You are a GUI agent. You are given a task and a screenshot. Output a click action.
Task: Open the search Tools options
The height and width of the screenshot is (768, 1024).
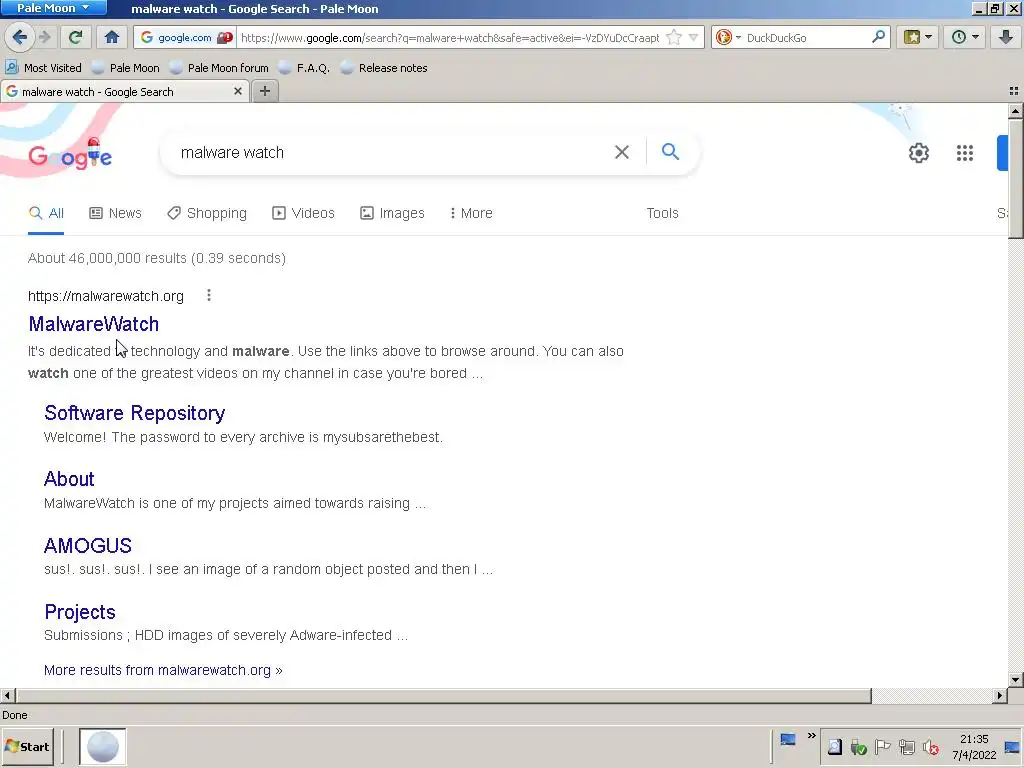point(662,213)
